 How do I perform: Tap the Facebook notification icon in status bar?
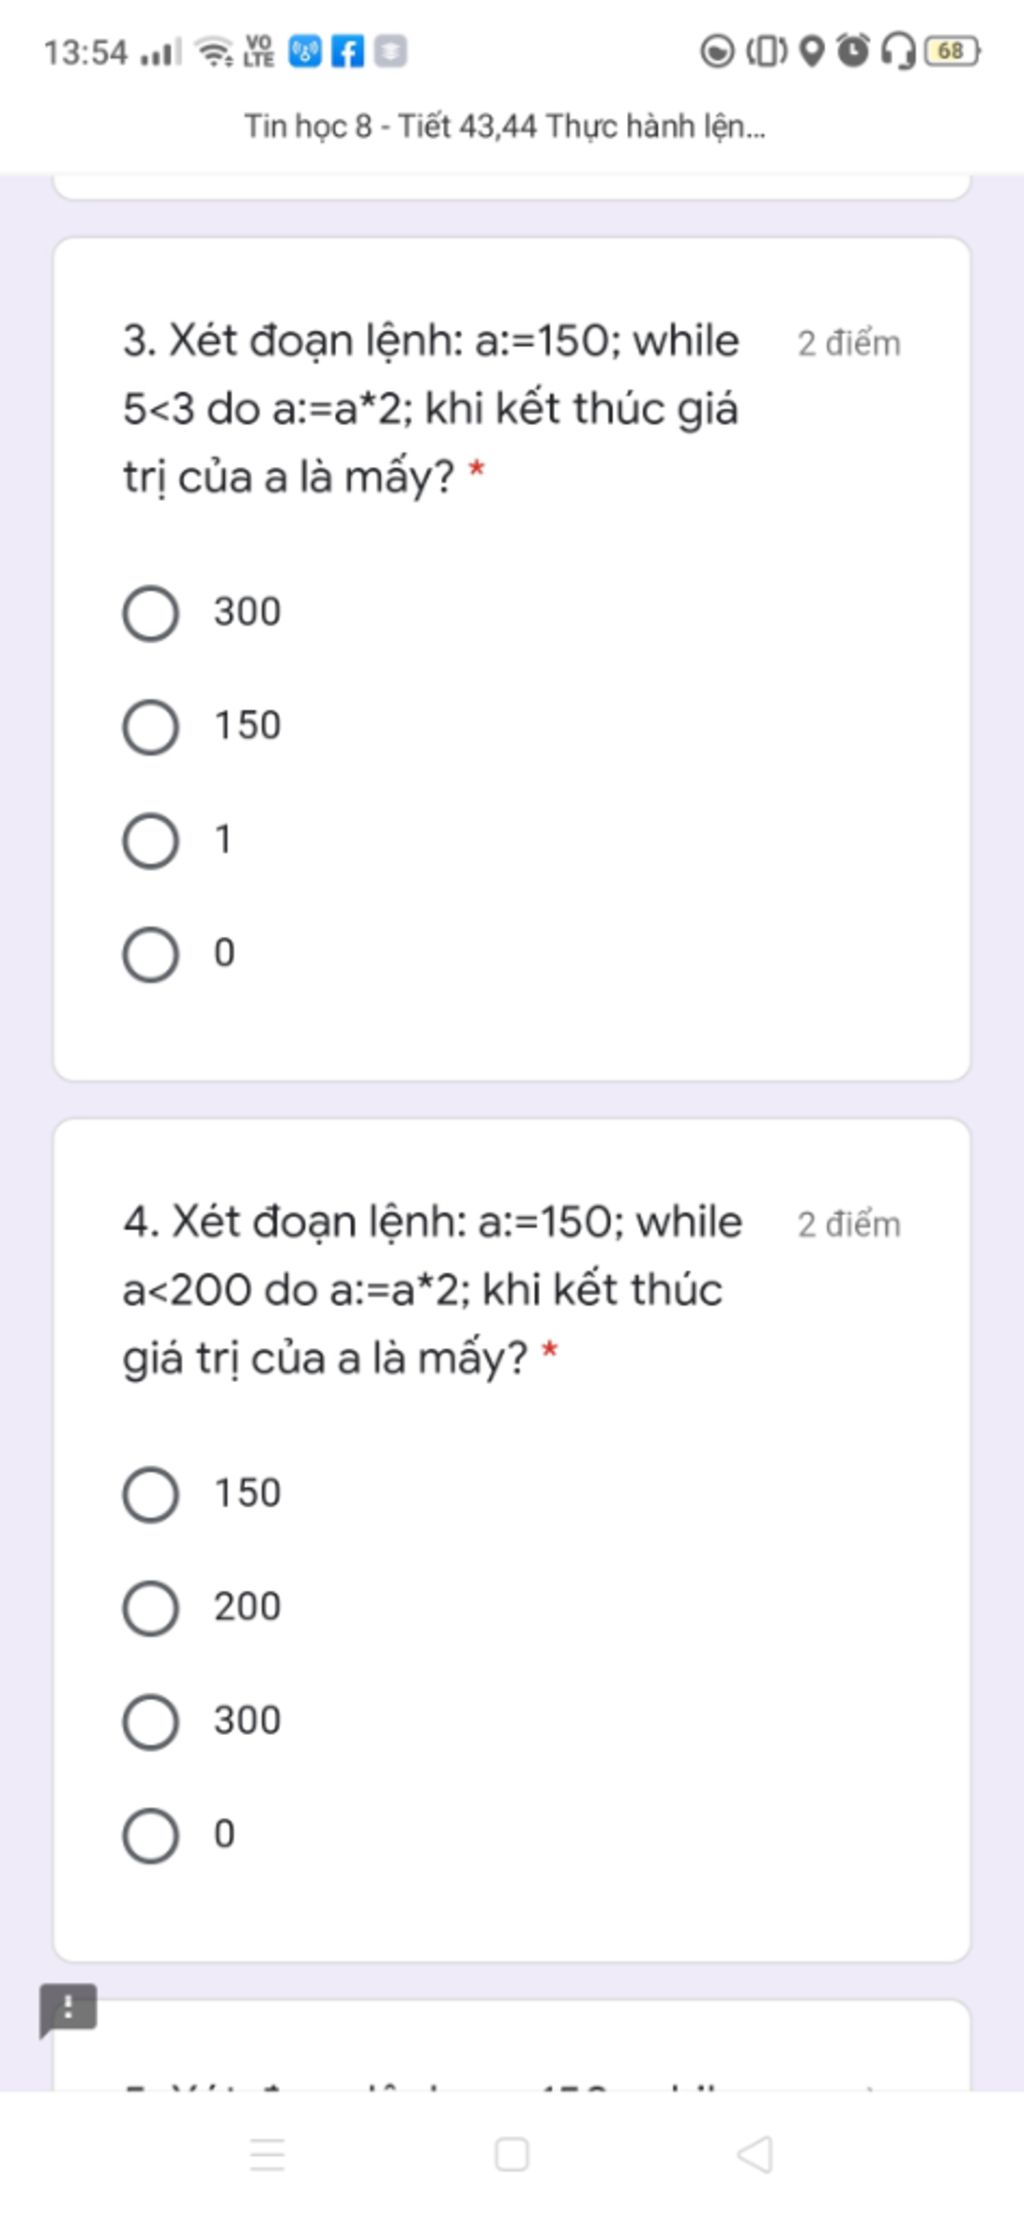[x=347, y=51]
